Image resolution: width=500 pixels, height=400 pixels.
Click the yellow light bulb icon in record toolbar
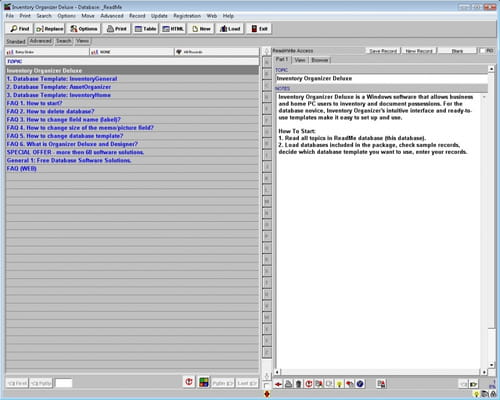click(x=339, y=384)
